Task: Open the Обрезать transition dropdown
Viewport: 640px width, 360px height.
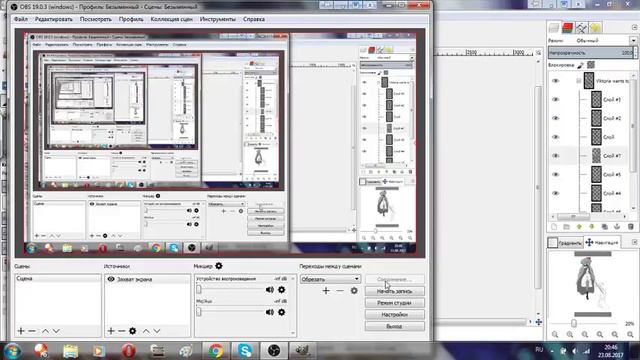Action: tap(330, 279)
